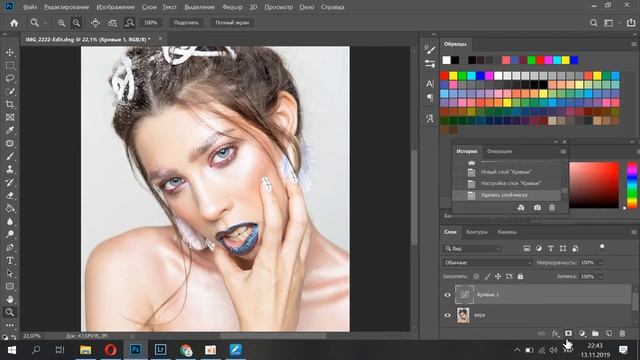Select the Move tool
640x360 pixels.
point(10,53)
